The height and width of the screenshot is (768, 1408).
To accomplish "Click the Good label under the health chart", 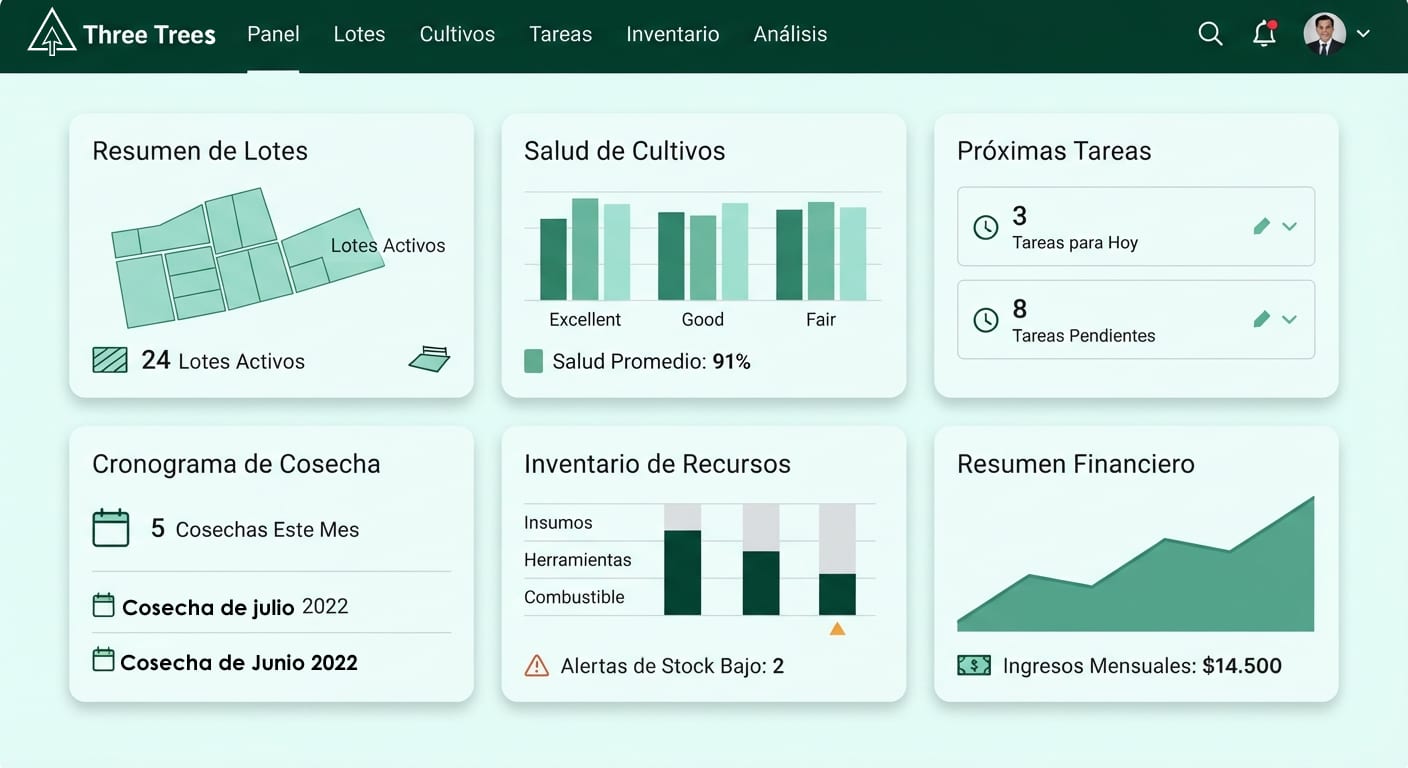I will (703, 320).
